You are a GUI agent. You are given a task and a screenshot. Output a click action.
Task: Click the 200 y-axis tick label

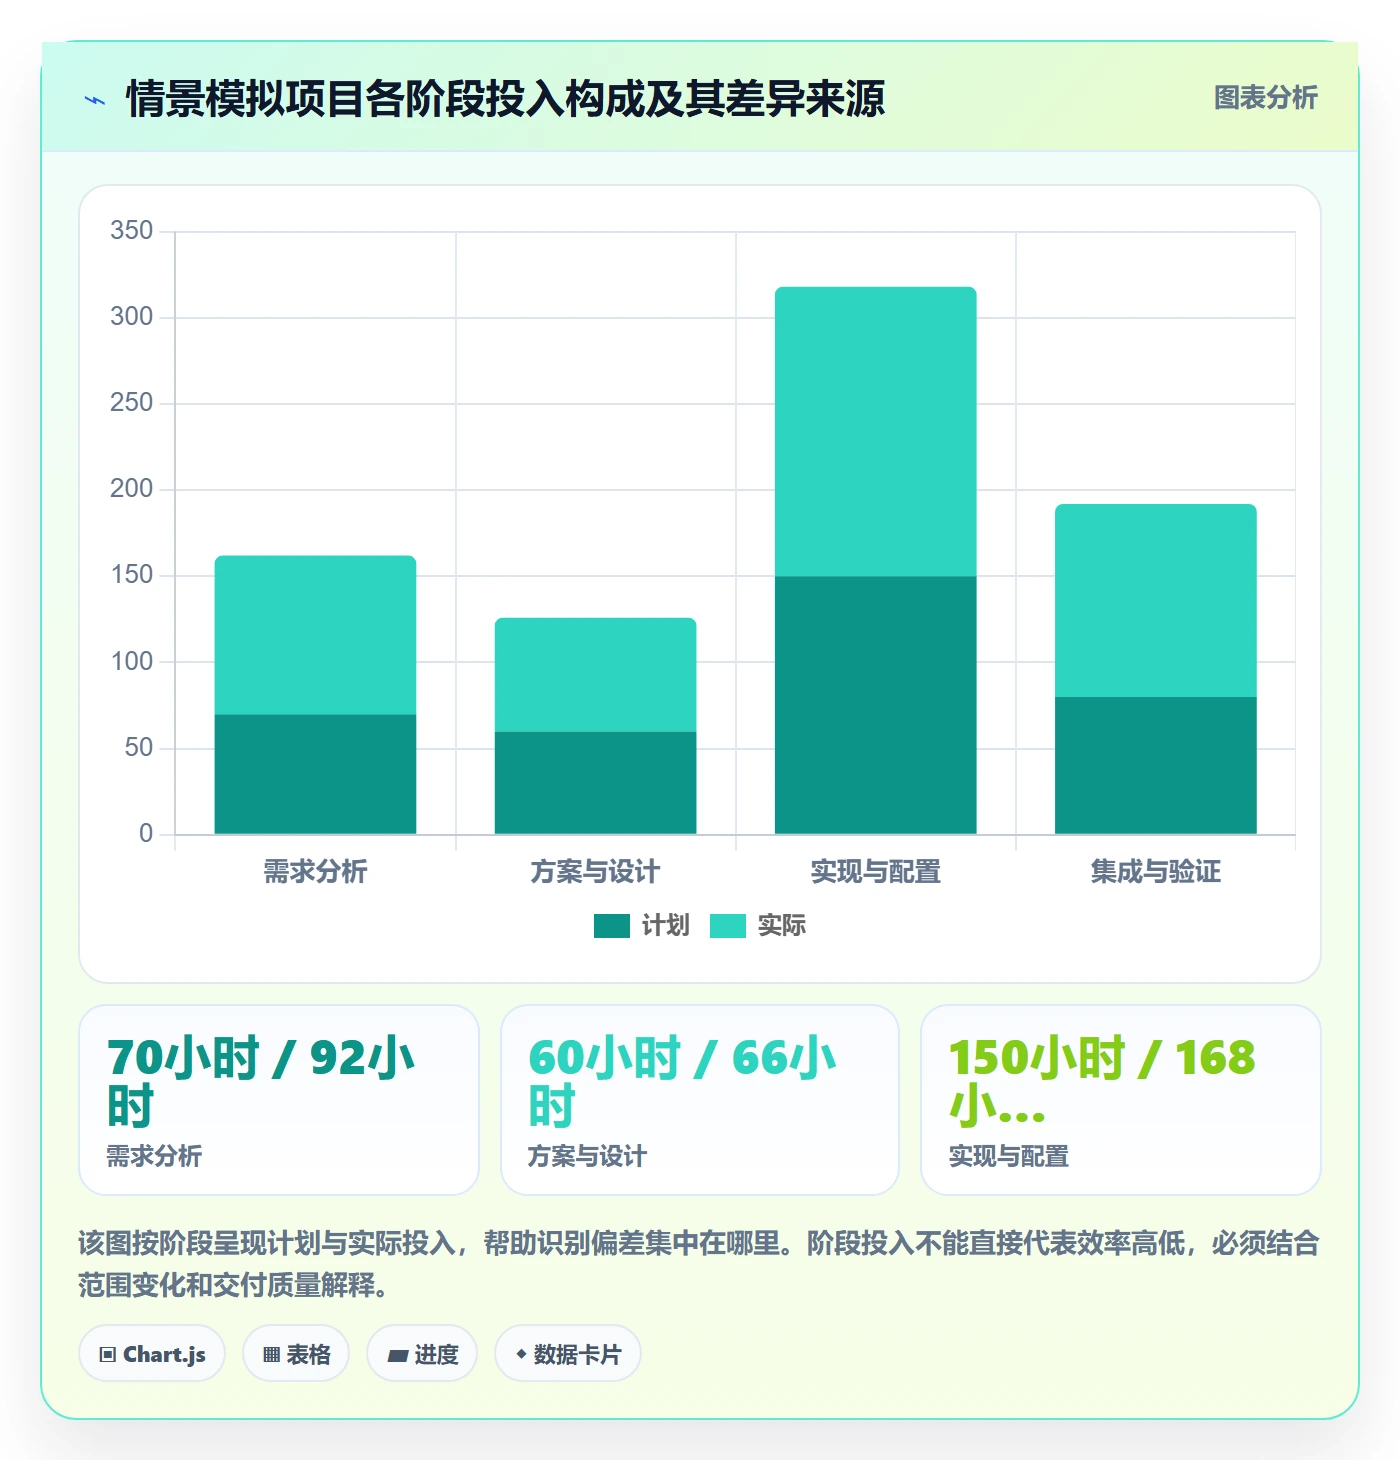(x=131, y=489)
